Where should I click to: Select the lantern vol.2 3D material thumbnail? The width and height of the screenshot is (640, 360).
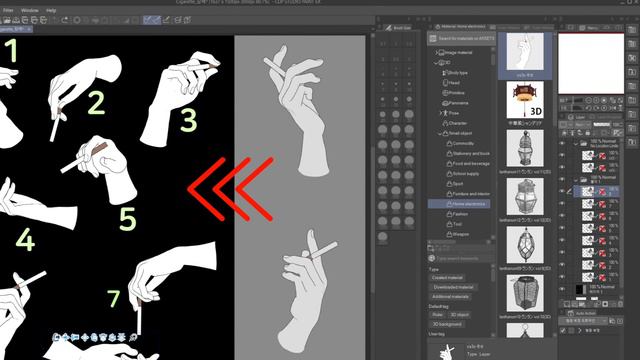point(525,196)
